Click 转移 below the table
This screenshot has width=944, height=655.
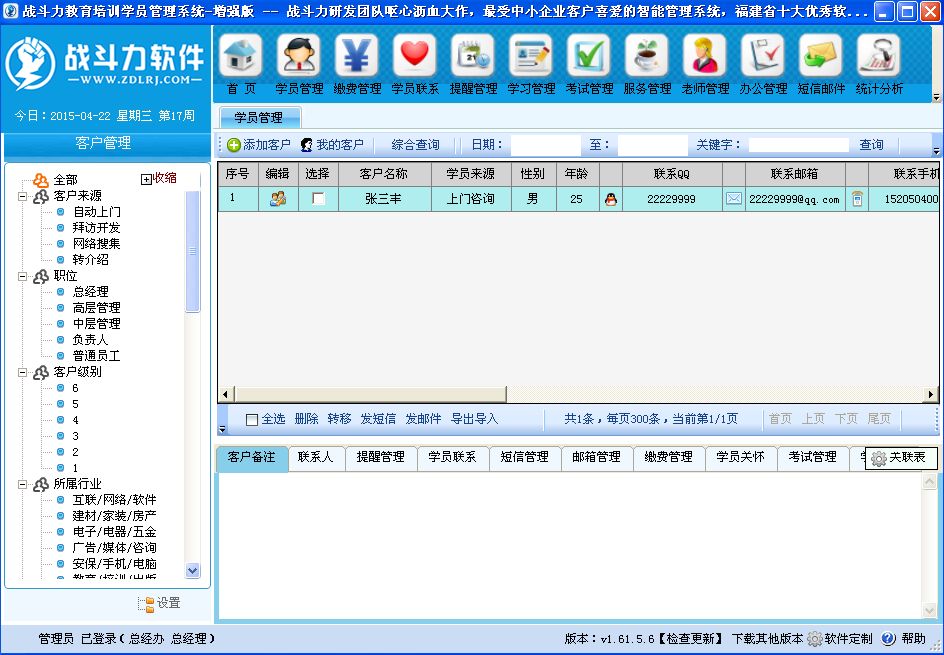click(340, 420)
